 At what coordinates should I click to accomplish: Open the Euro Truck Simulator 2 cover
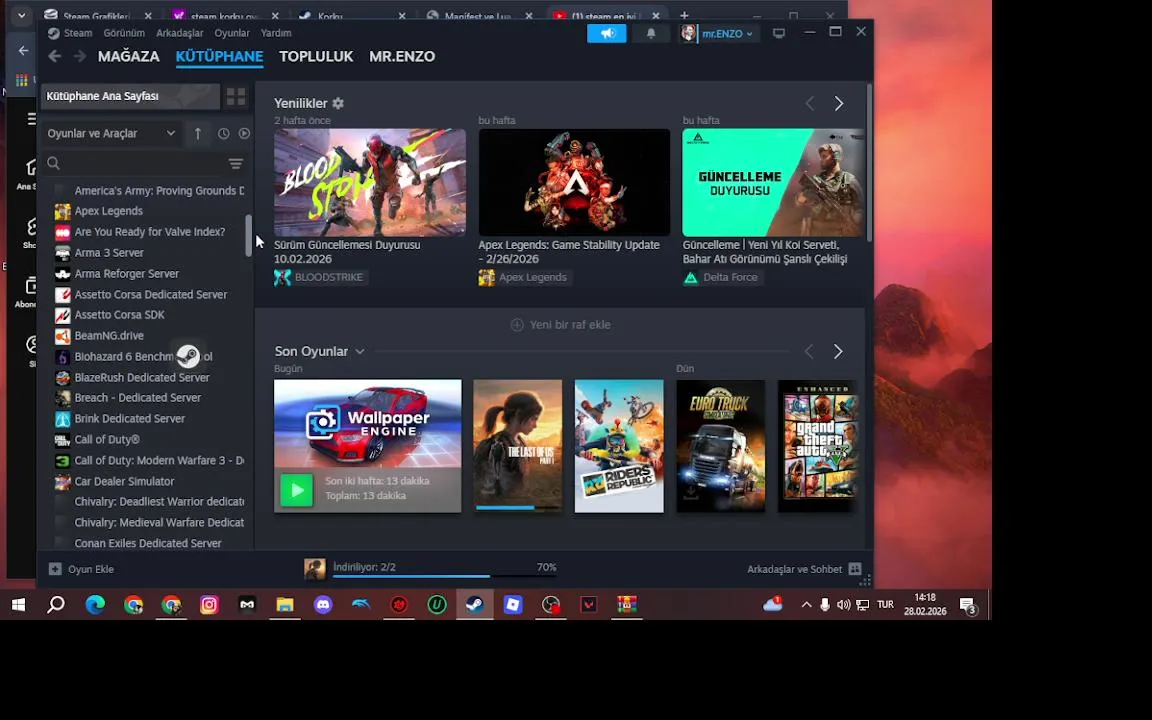721,445
